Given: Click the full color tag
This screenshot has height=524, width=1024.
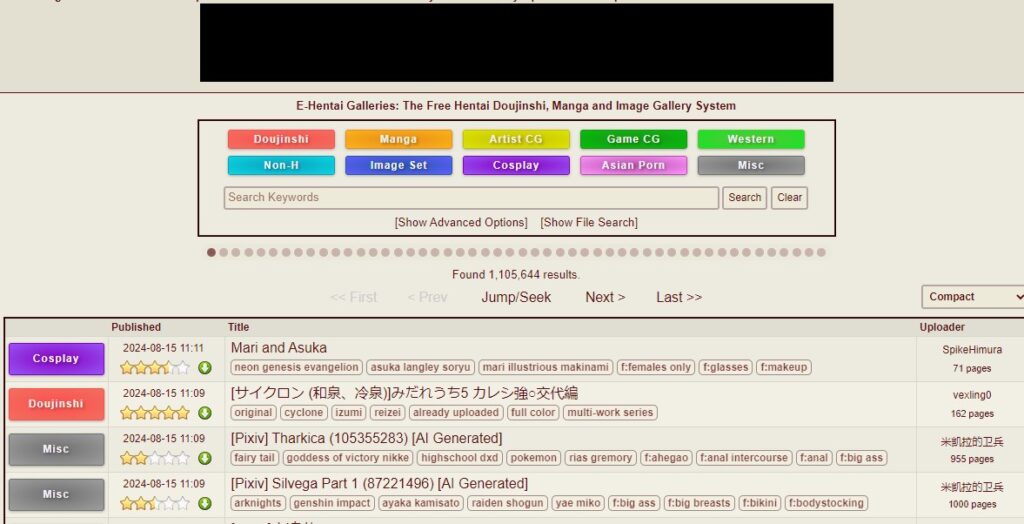Looking at the screenshot, I should [x=533, y=413].
